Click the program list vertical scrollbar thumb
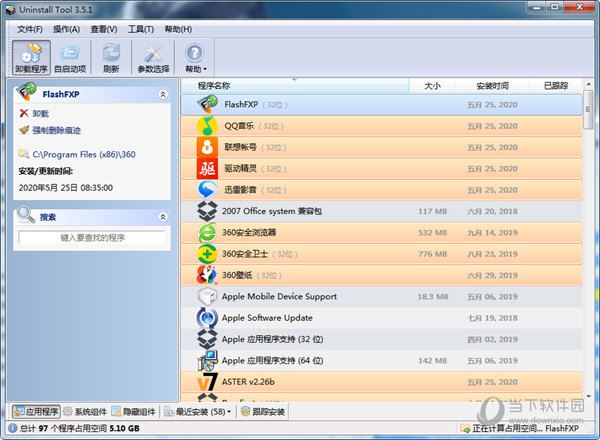 pyautogui.click(x=588, y=109)
